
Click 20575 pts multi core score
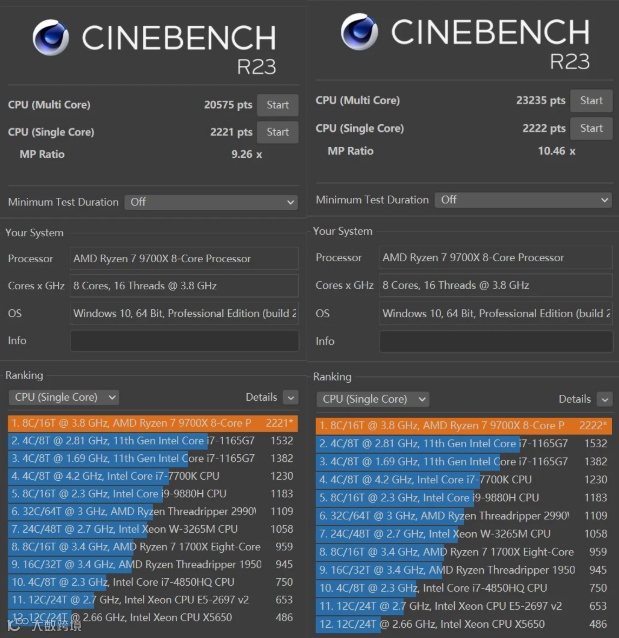228,105
